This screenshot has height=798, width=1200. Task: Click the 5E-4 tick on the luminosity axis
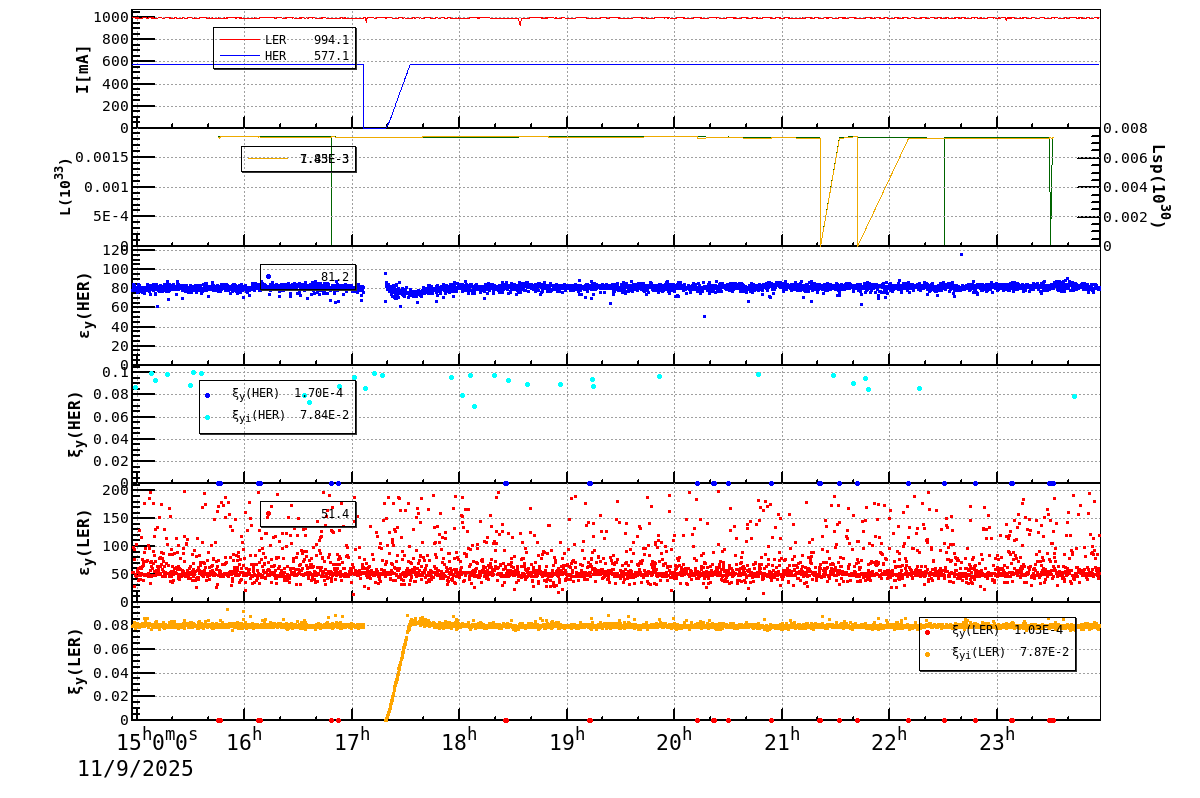[x=111, y=215]
